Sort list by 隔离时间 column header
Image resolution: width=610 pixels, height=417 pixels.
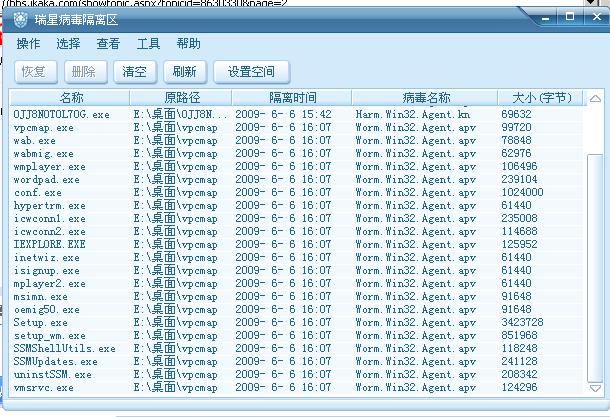point(292,98)
